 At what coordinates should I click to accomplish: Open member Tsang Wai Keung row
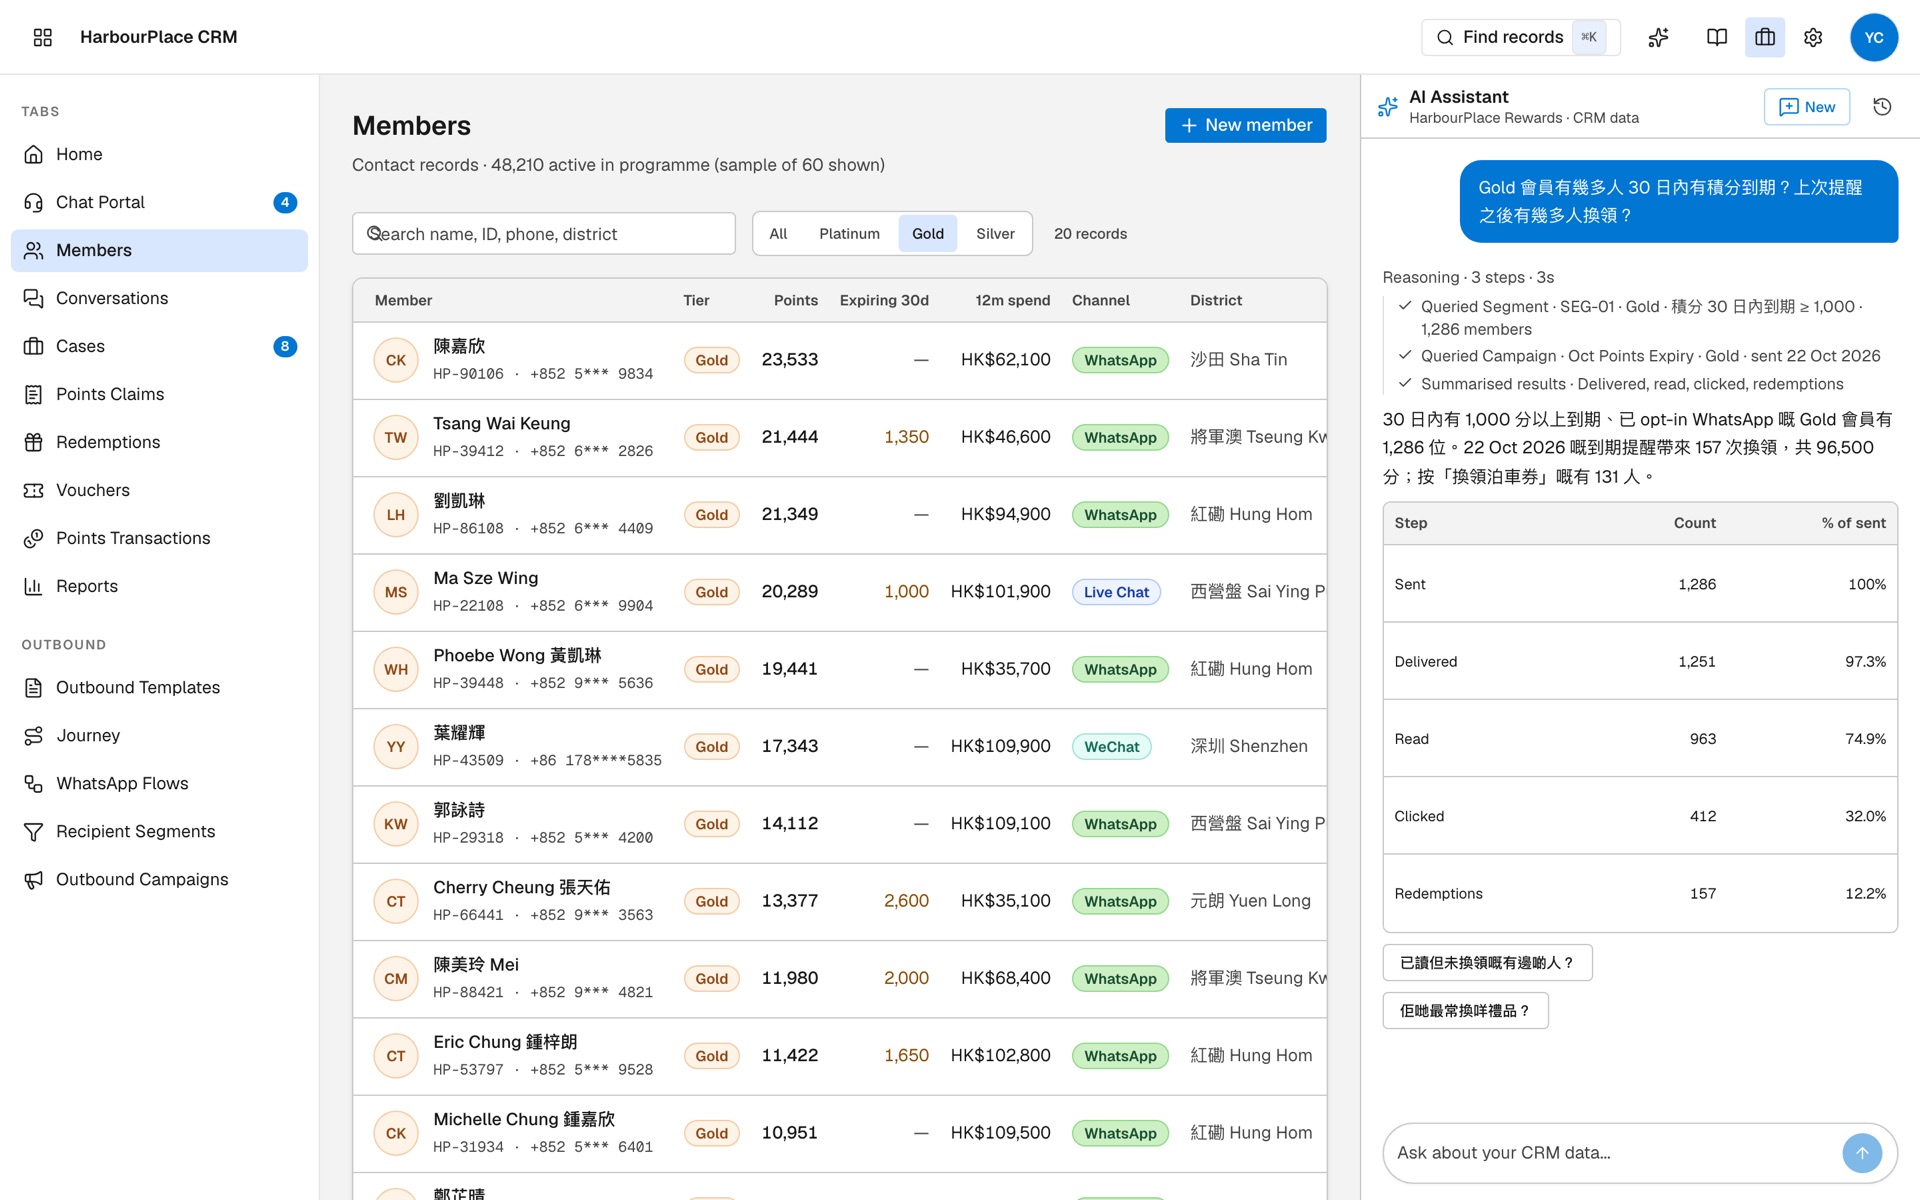click(839, 438)
